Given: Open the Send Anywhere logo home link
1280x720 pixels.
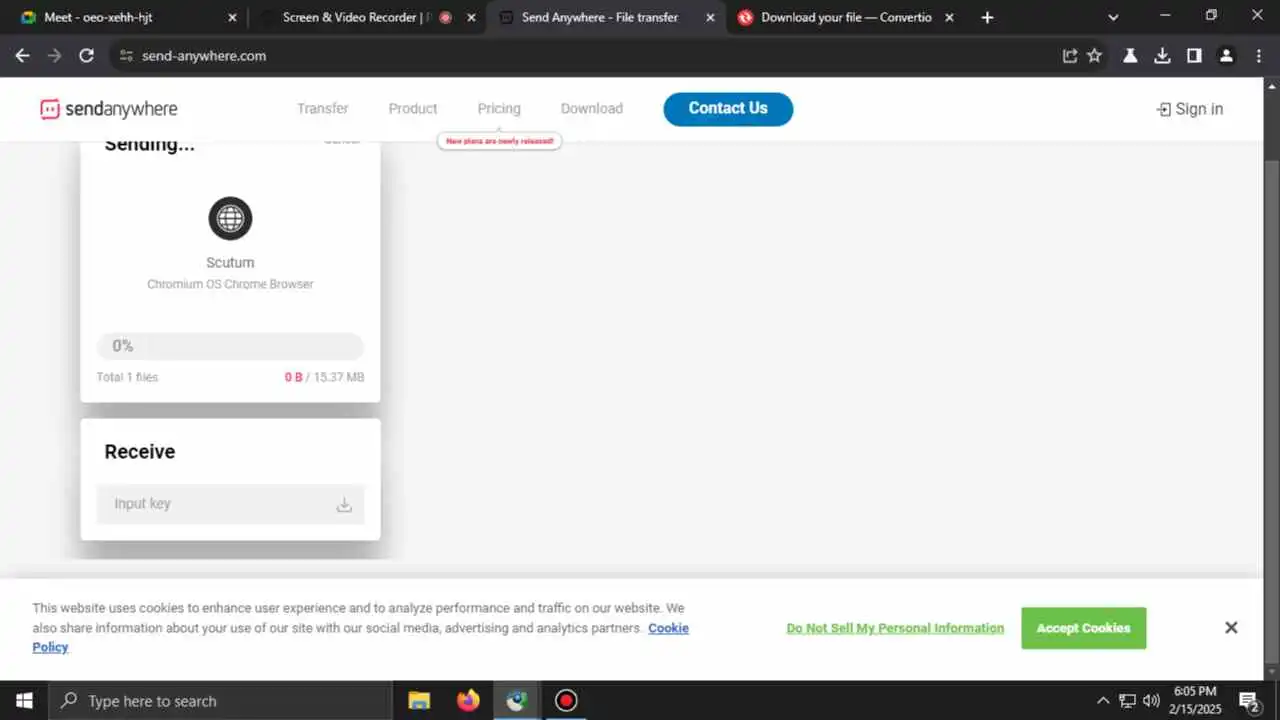Looking at the screenshot, I should (109, 109).
